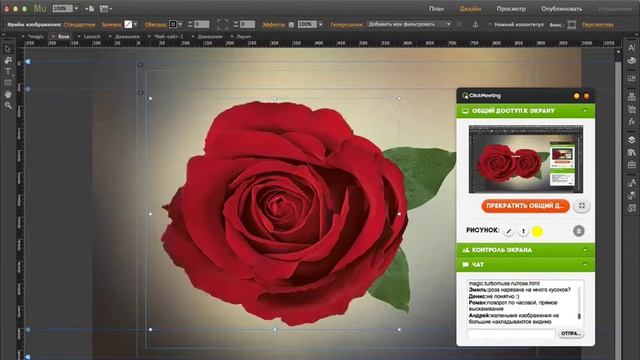Viewport: 640px width, 360px height.
Task: Click the chat message input field
Action: point(511,334)
